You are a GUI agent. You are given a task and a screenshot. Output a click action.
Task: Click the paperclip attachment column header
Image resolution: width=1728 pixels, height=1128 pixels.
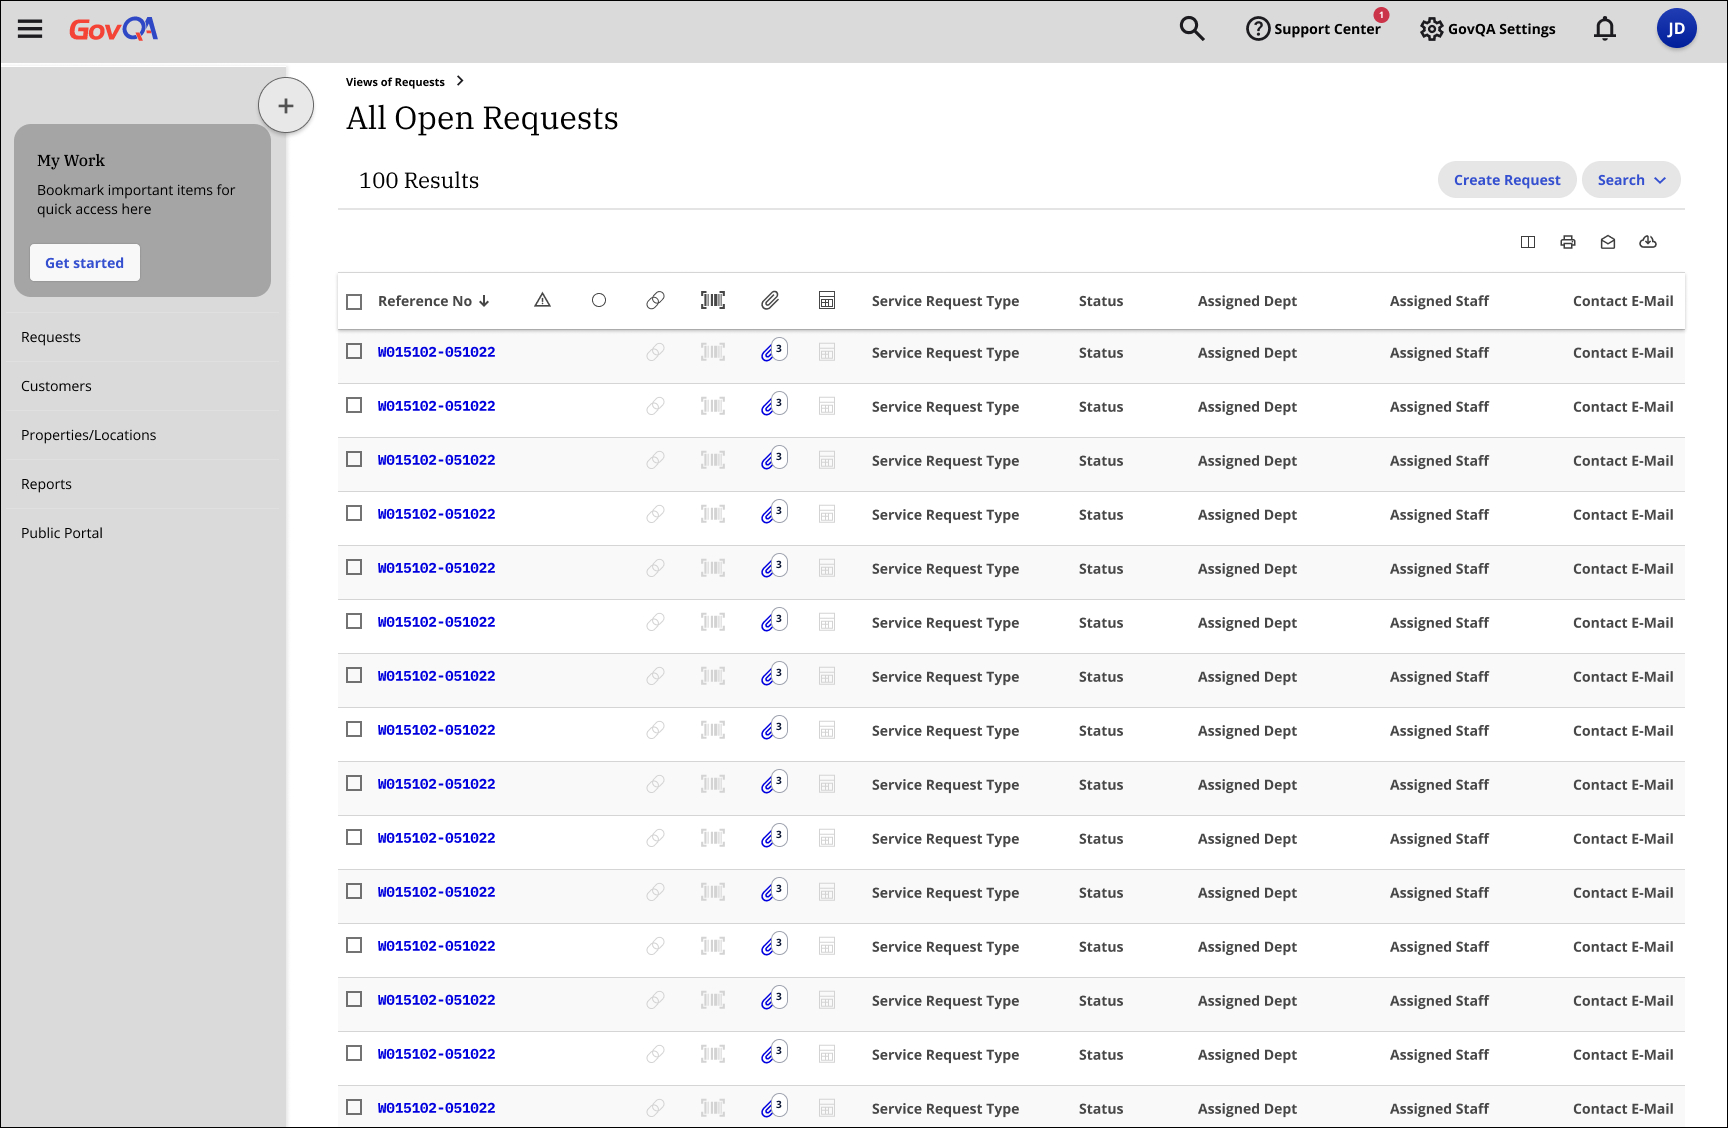770,300
